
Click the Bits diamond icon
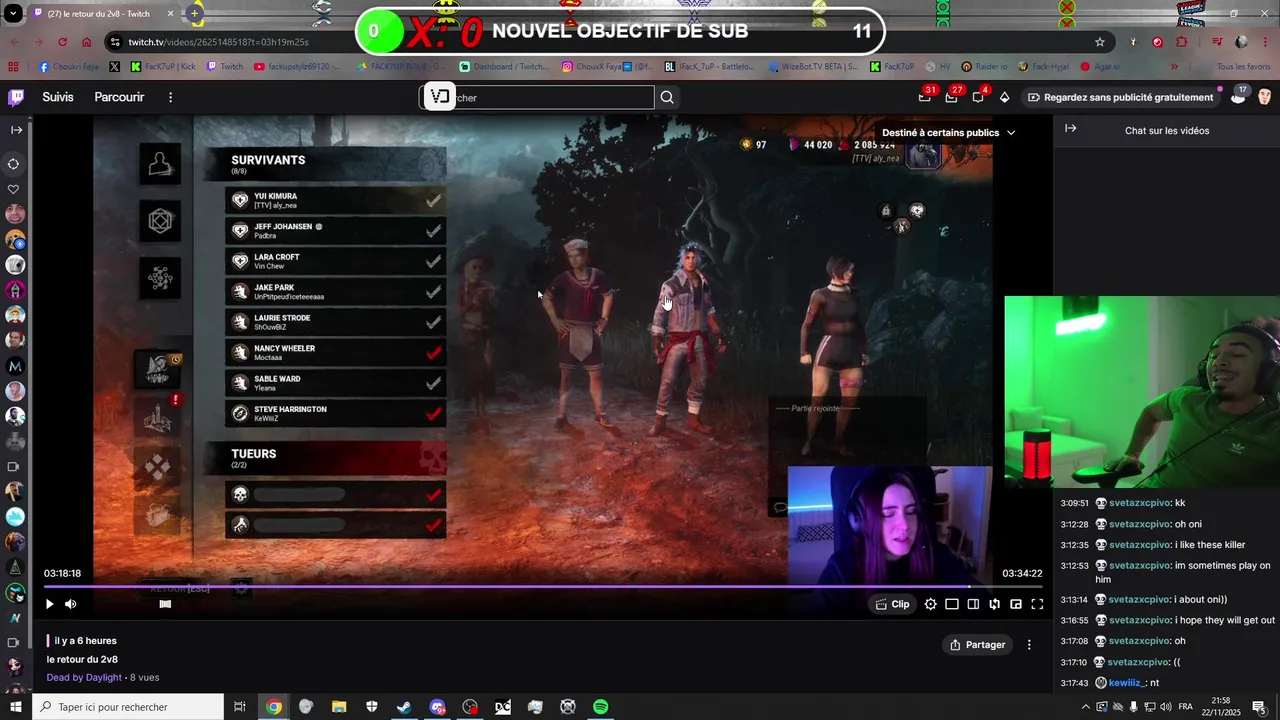click(1004, 97)
